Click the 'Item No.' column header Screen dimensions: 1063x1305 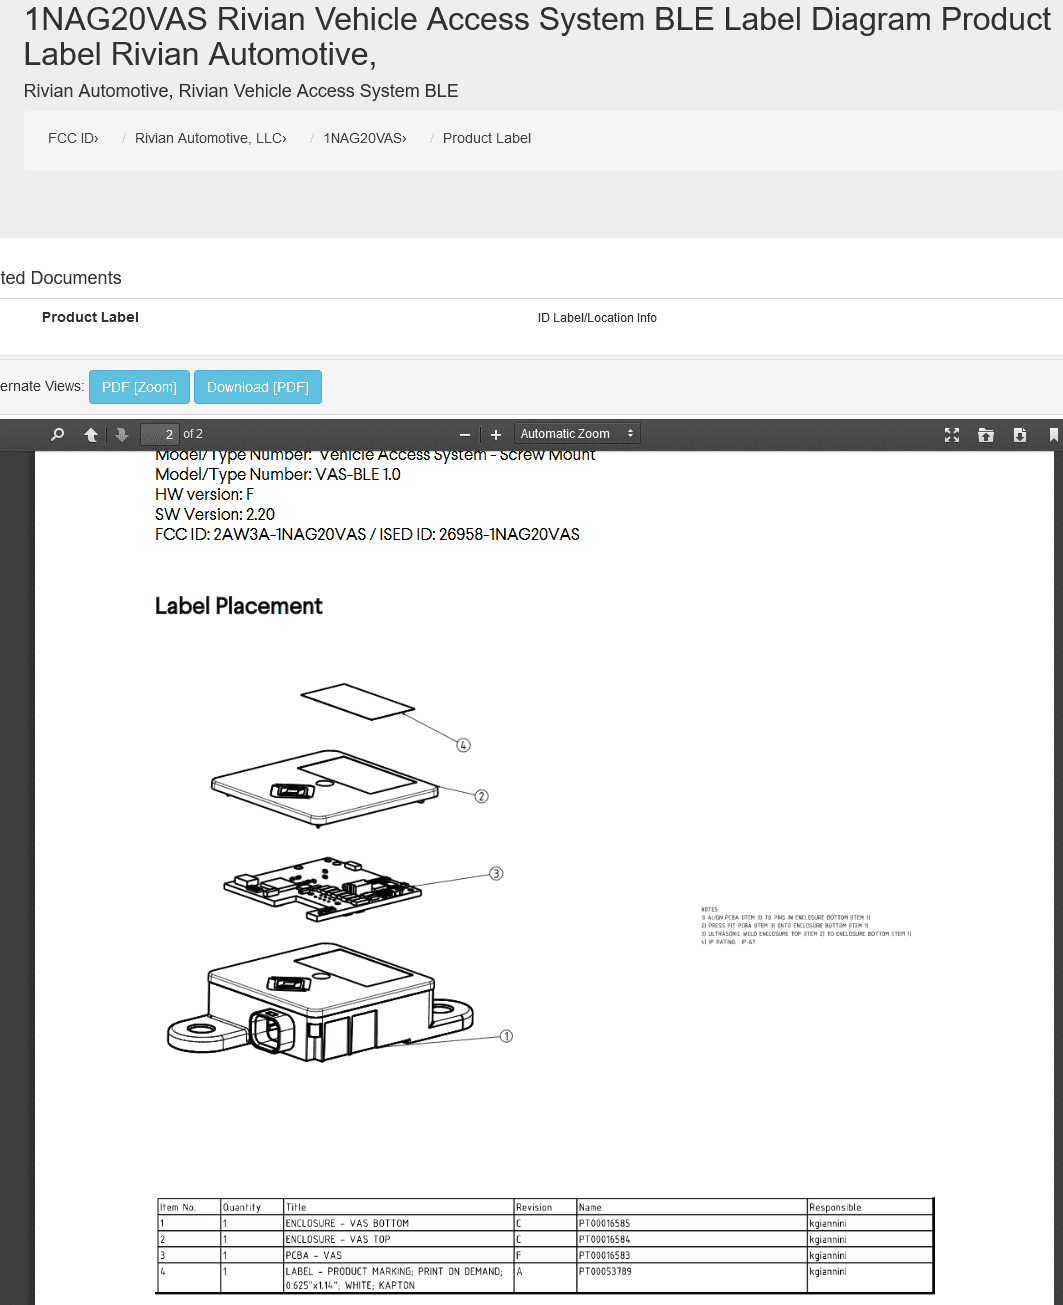tap(189, 1207)
